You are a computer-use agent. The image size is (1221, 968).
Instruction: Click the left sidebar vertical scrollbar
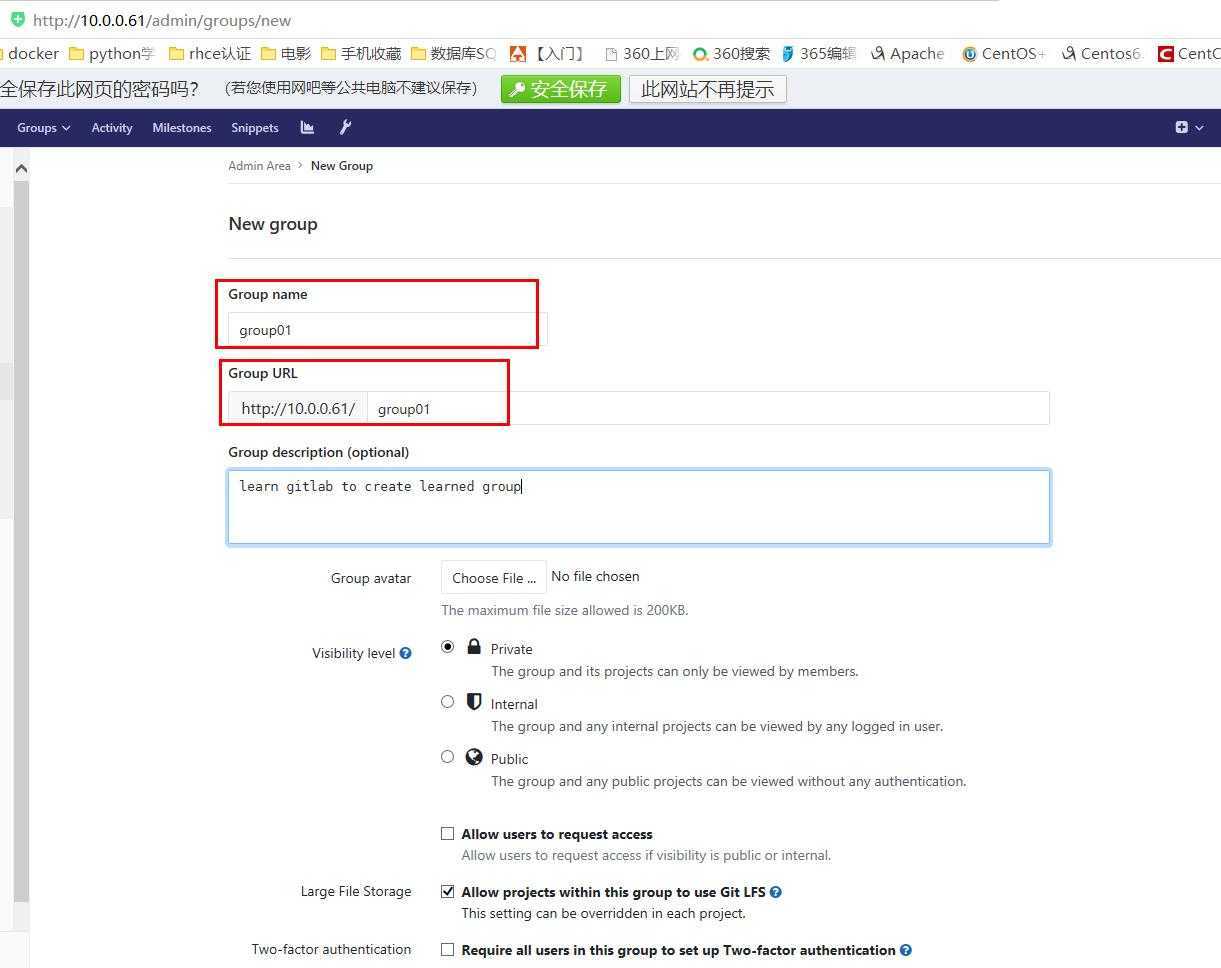(21, 540)
